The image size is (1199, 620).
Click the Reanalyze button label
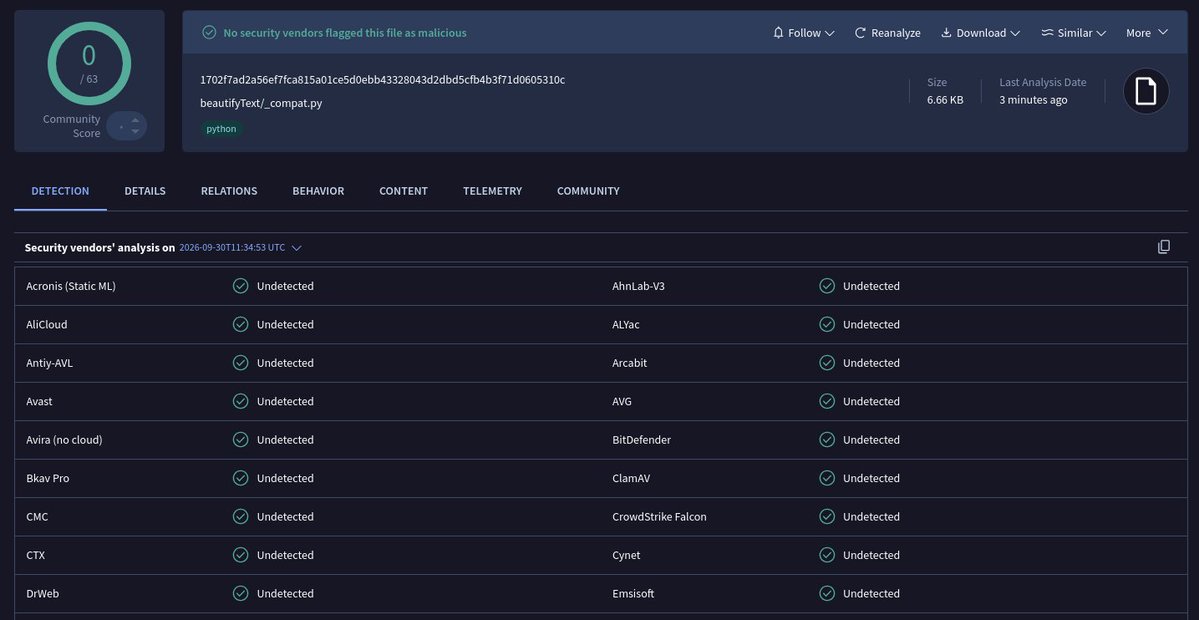tap(895, 33)
